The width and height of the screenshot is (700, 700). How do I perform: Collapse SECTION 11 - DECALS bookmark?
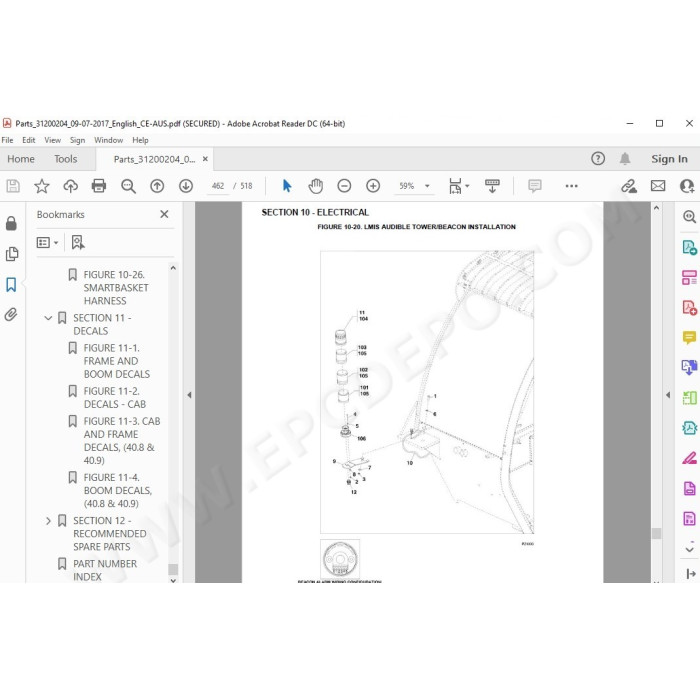point(48,318)
